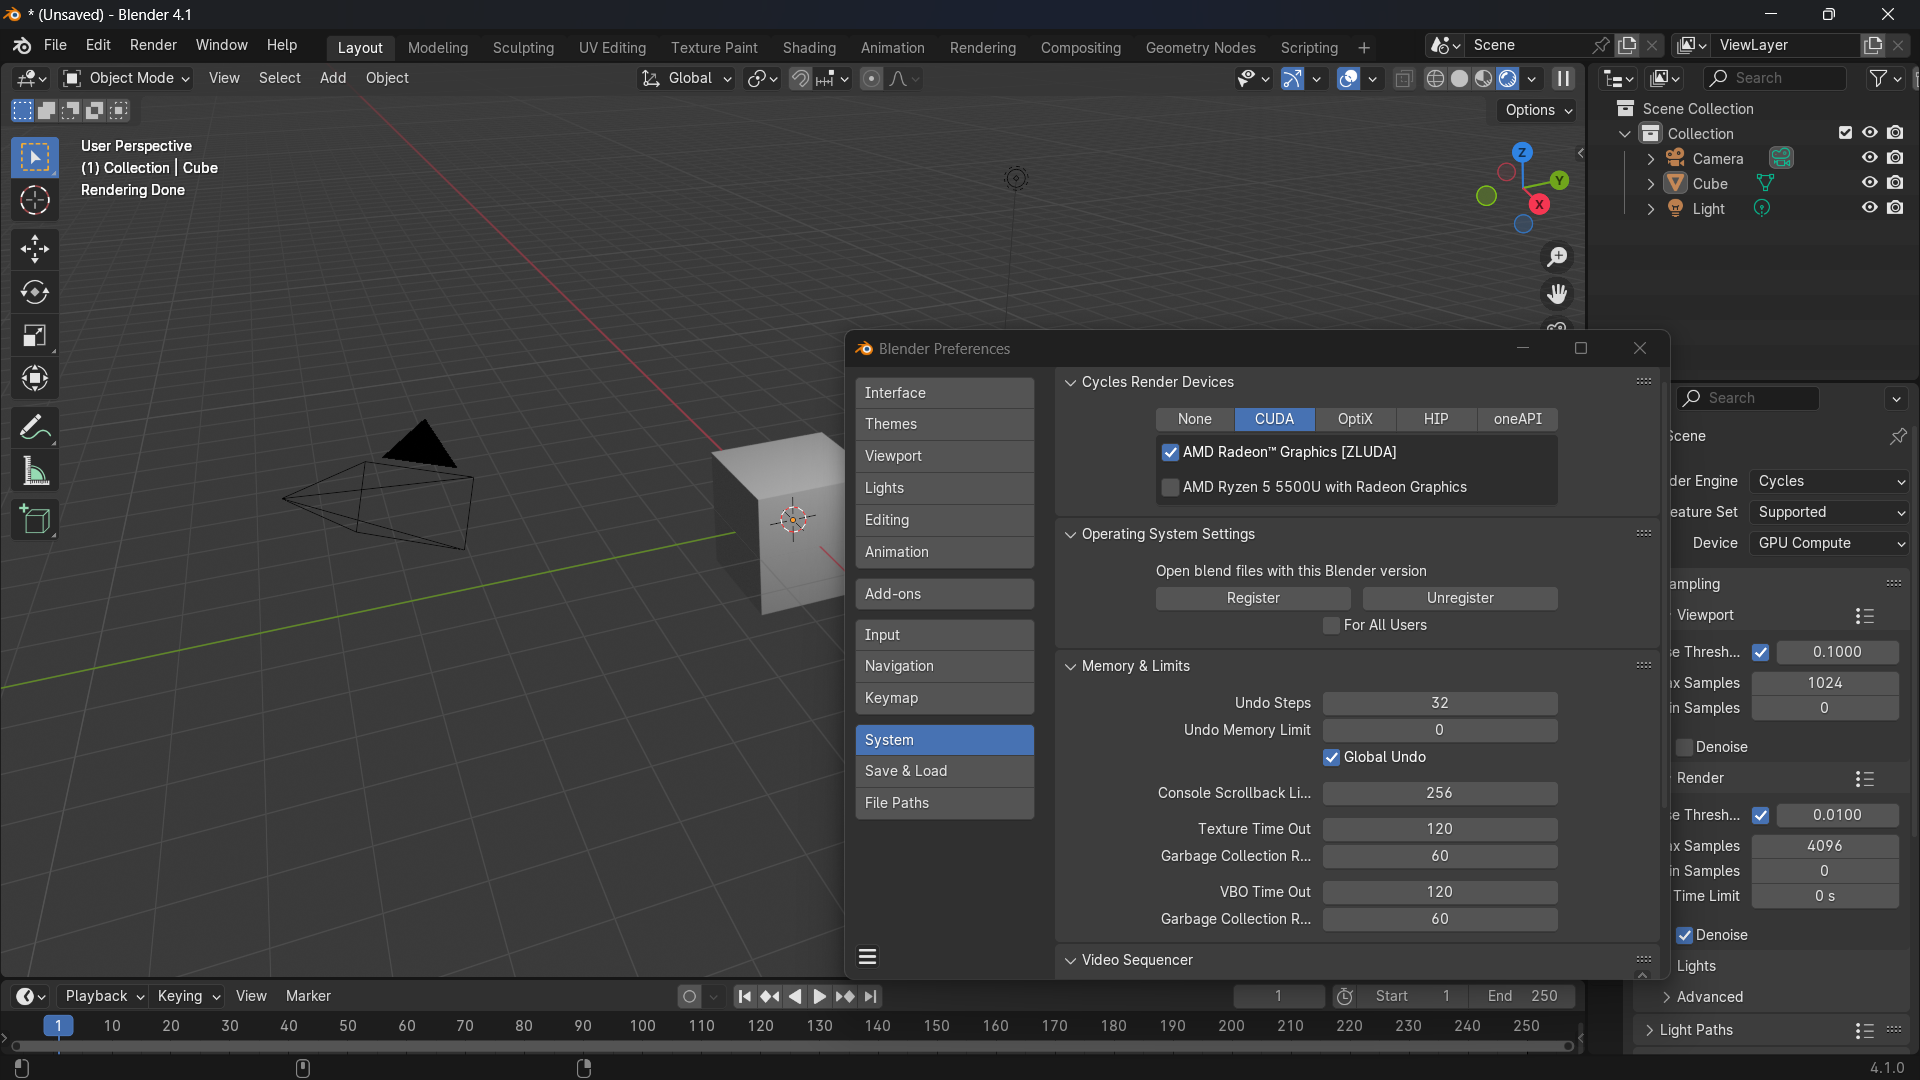This screenshot has height=1080, width=1920.
Task: Open the Render Engine Cycles dropdown
Action: point(1831,481)
